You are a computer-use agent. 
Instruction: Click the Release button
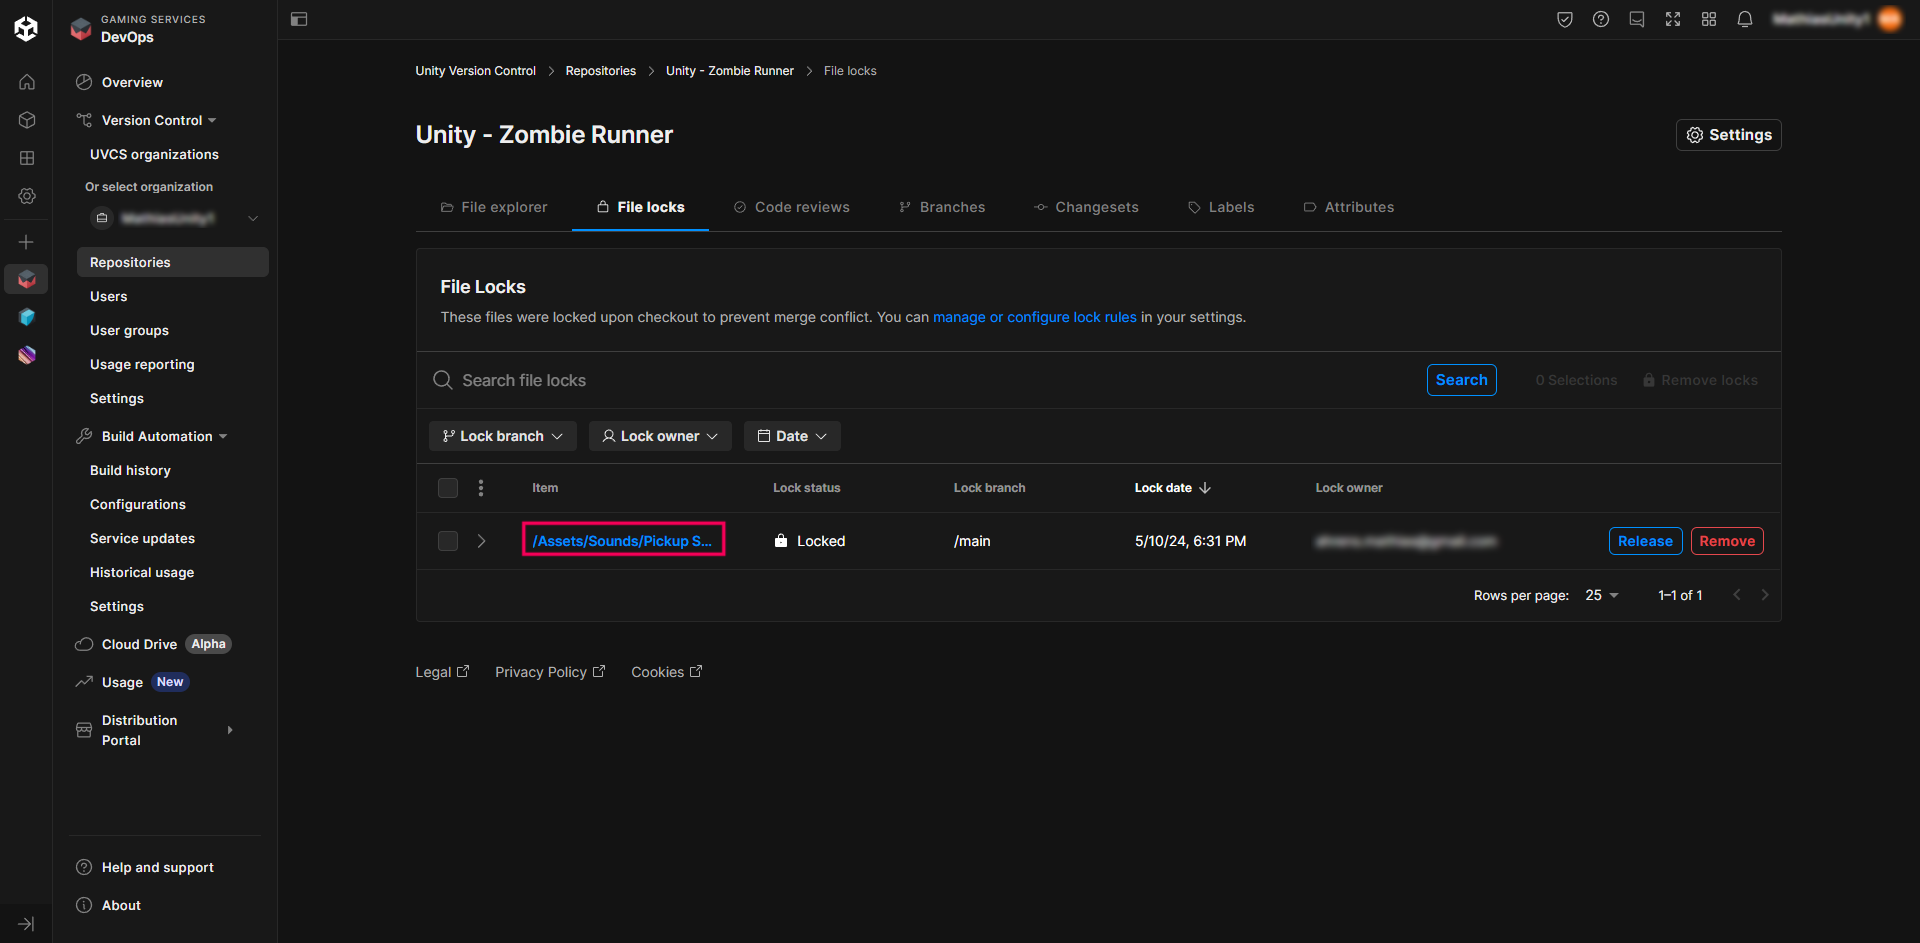(1645, 541)
